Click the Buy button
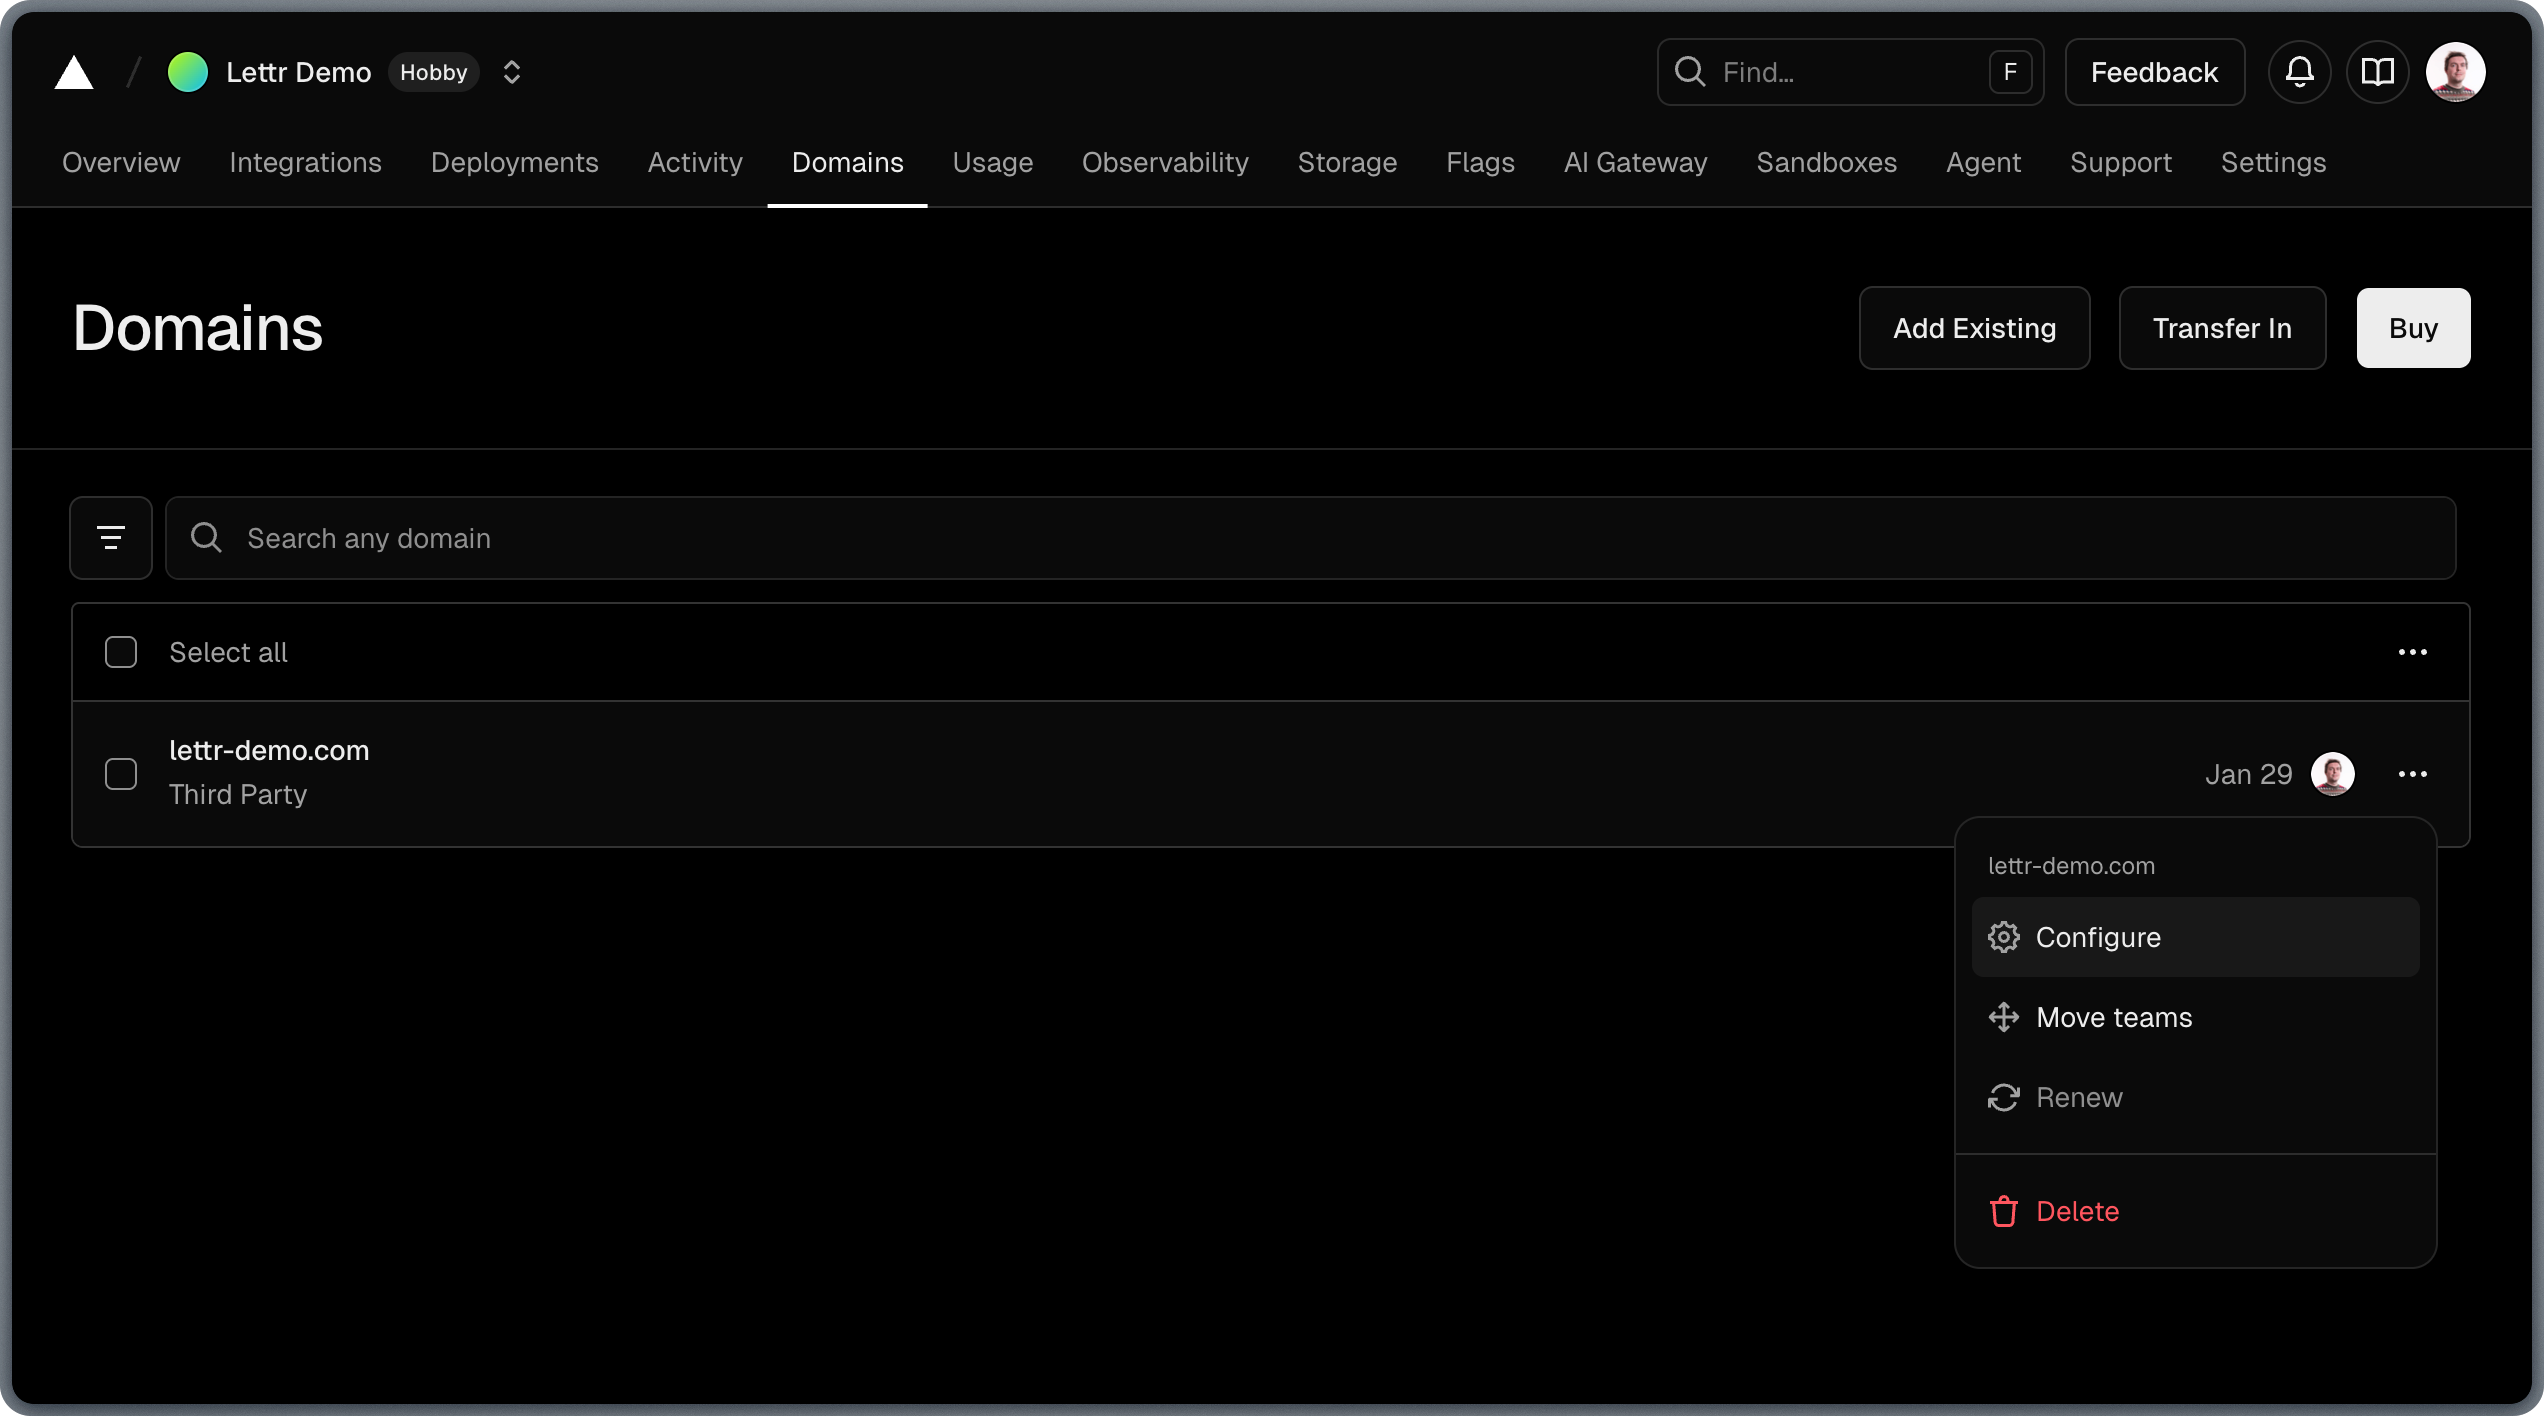 tap(2413, 327)
